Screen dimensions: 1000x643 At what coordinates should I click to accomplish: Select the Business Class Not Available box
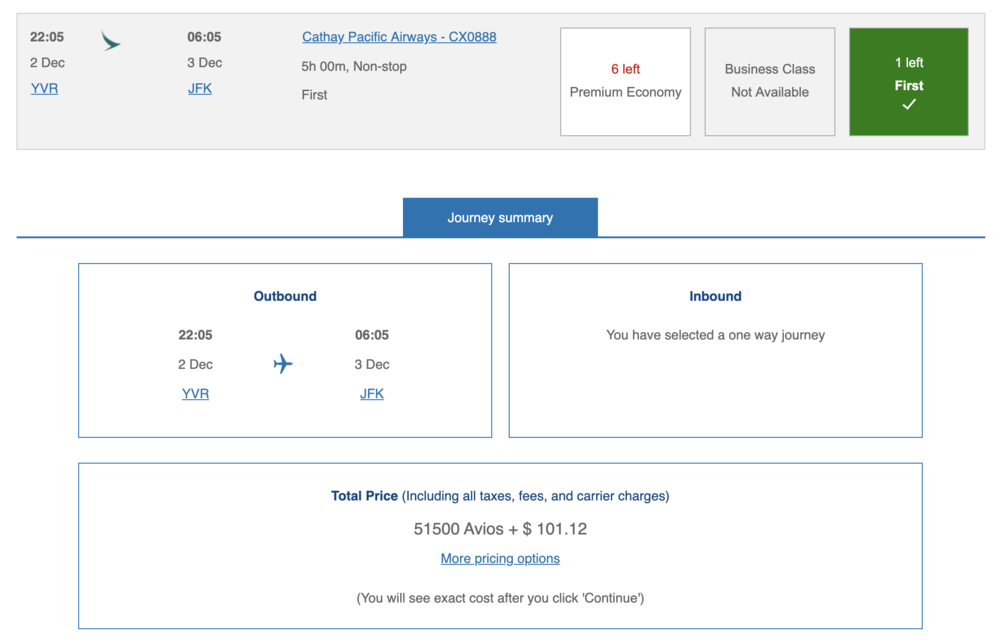tap(769, 82)
